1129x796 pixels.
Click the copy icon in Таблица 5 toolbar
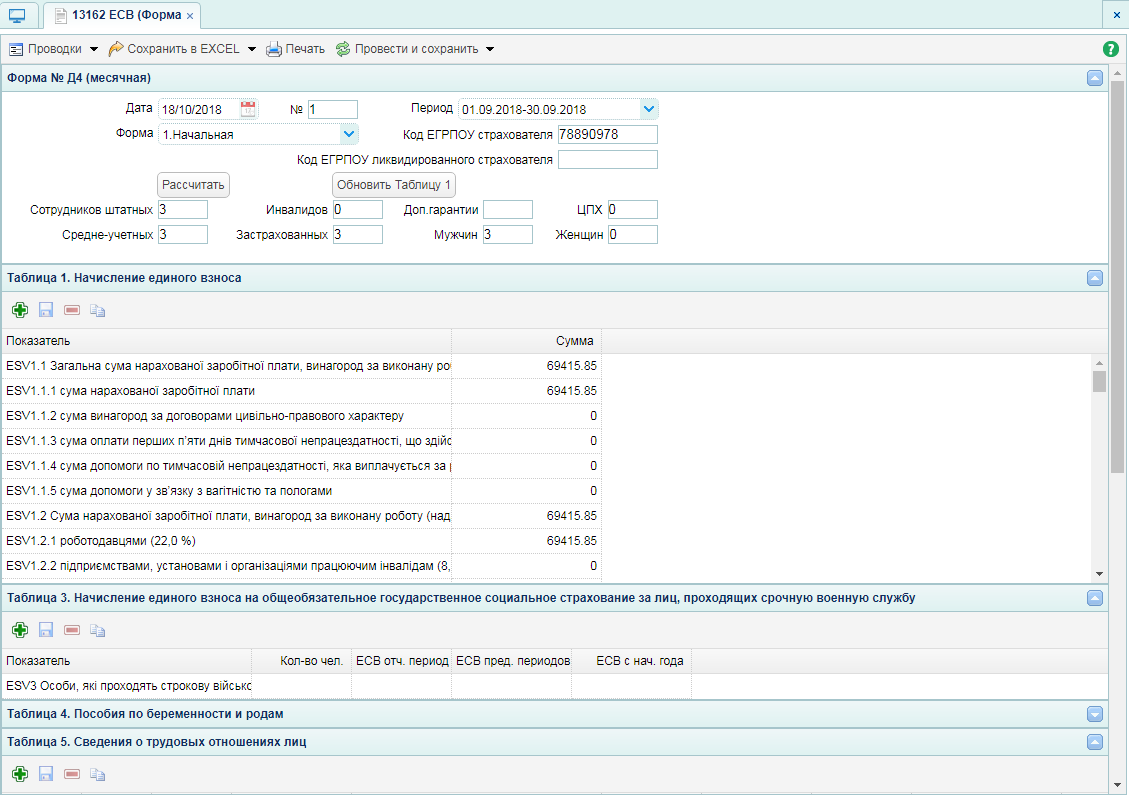[x=98, y=774]
